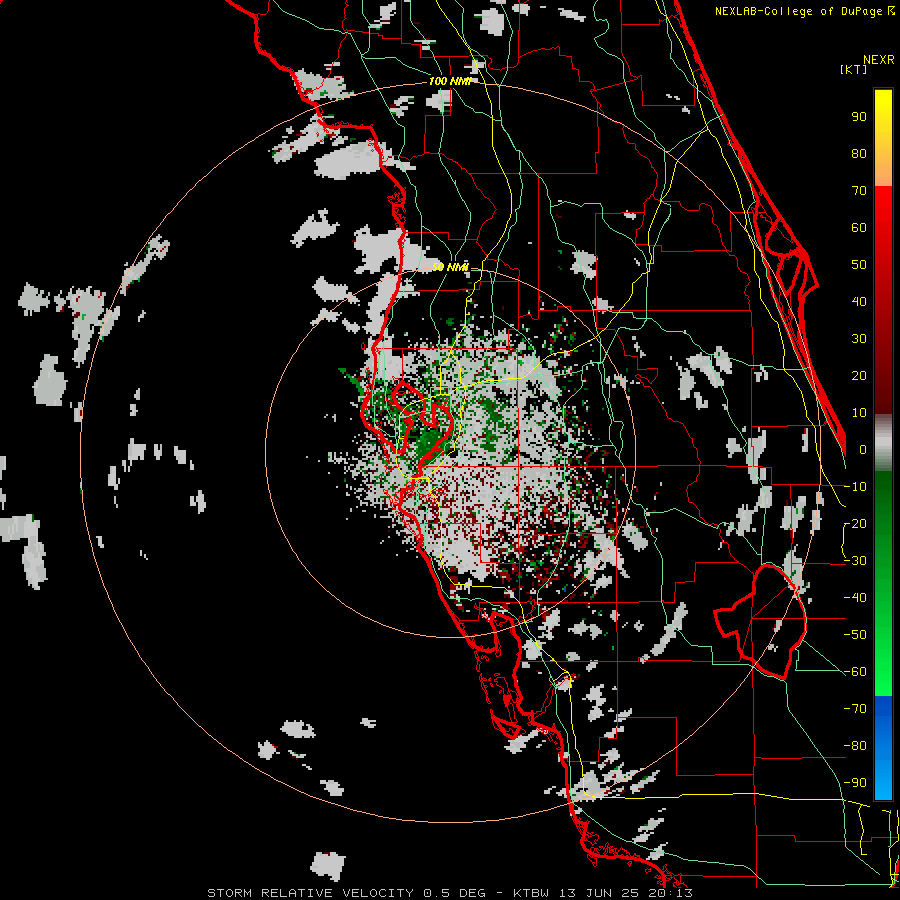Image resolution: width=900 pixels, height=900 pixels.
Task: Click the NEXR label above the color scale
Action: pyautogui.click(x=878, y=60)
